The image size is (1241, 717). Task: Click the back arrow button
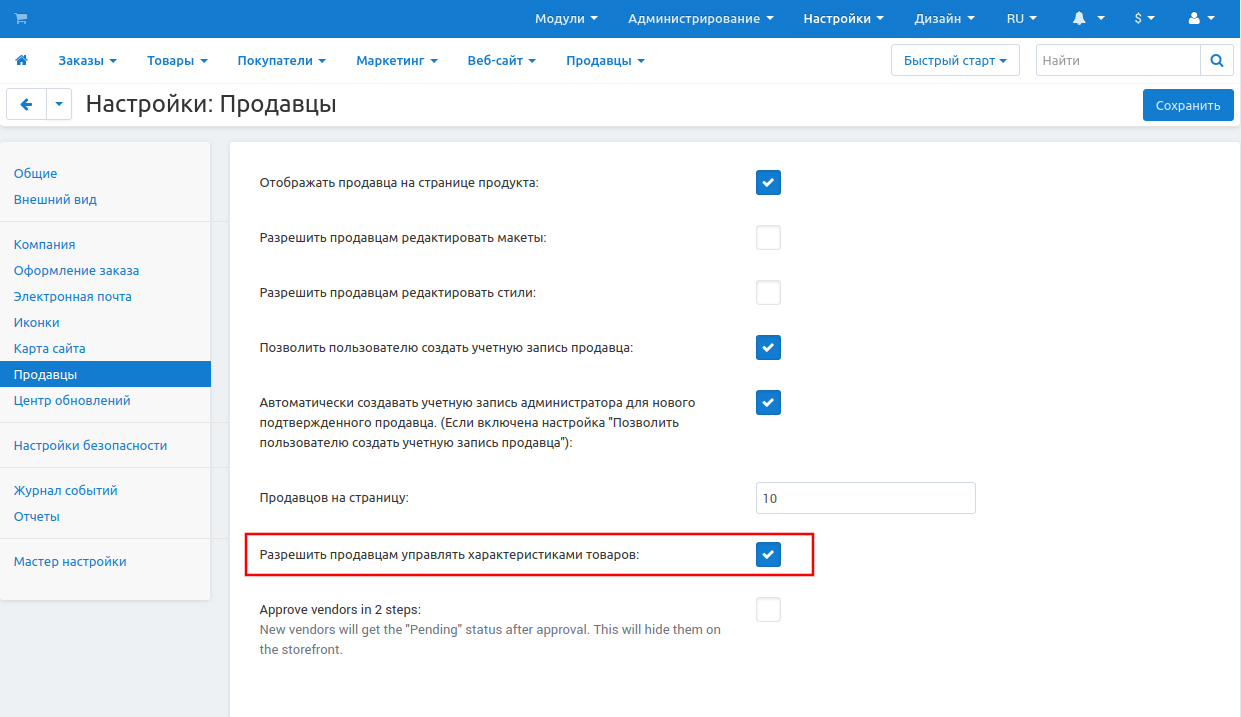[26, 104]
